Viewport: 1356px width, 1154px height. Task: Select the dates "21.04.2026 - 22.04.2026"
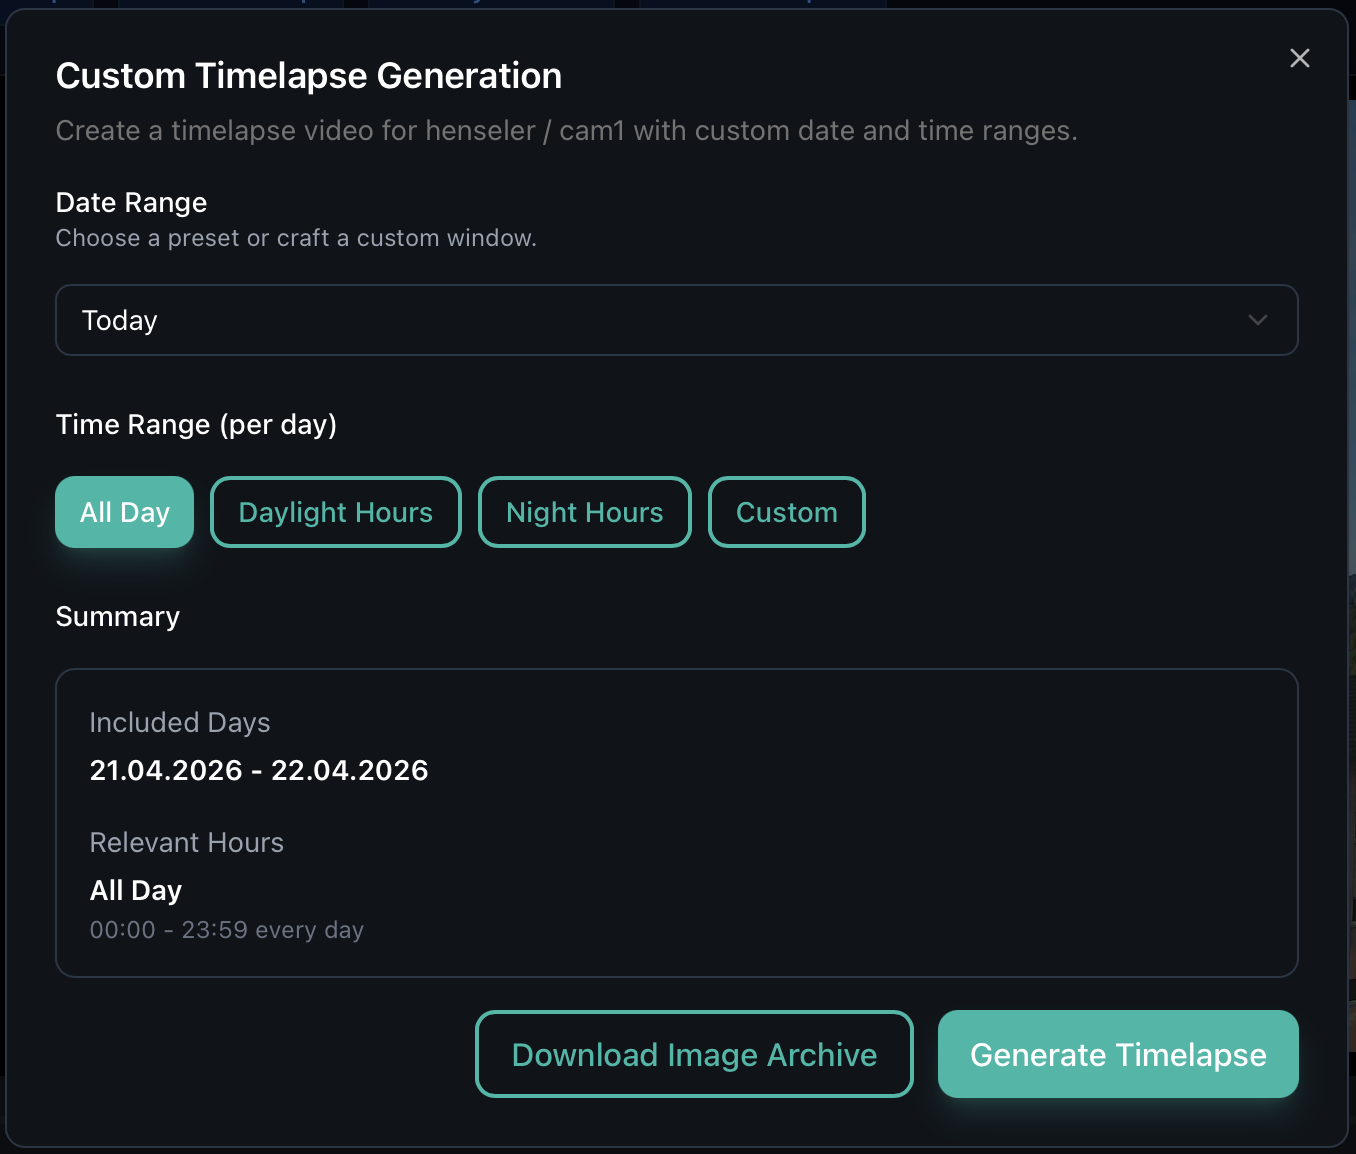point(259,770)
